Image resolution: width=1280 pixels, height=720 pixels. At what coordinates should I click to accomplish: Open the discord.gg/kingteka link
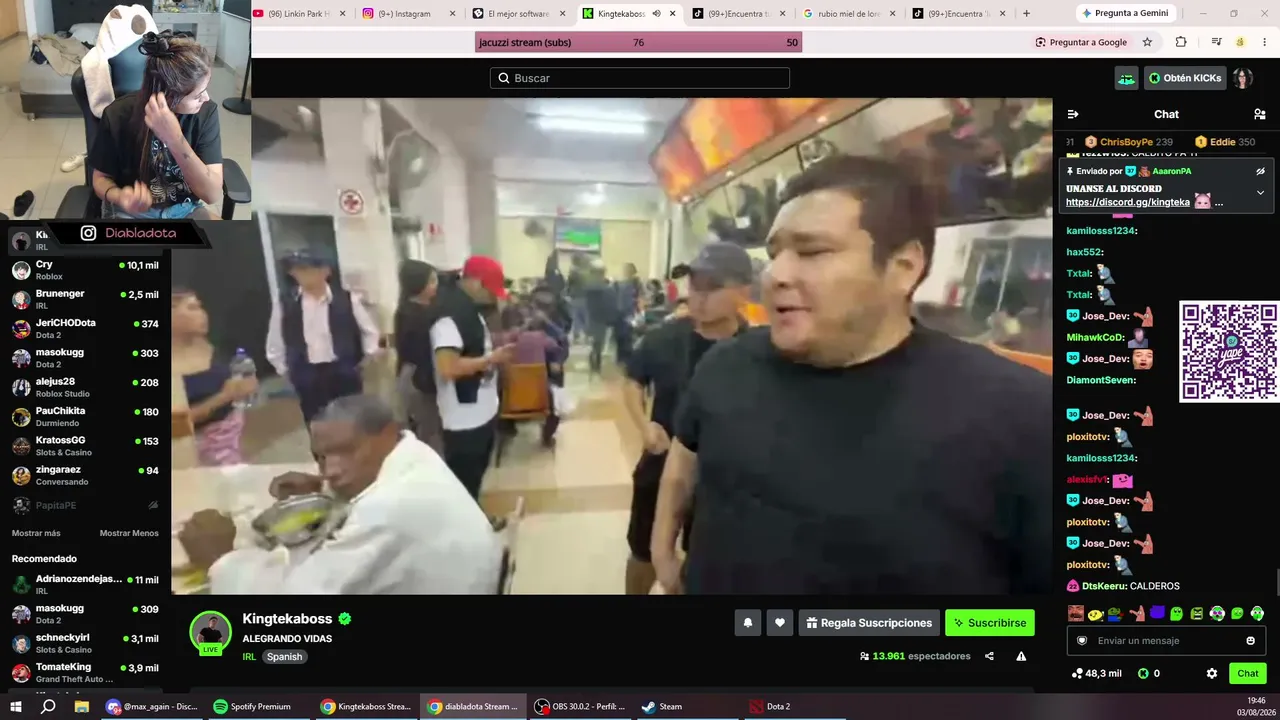pos(1128,202)
